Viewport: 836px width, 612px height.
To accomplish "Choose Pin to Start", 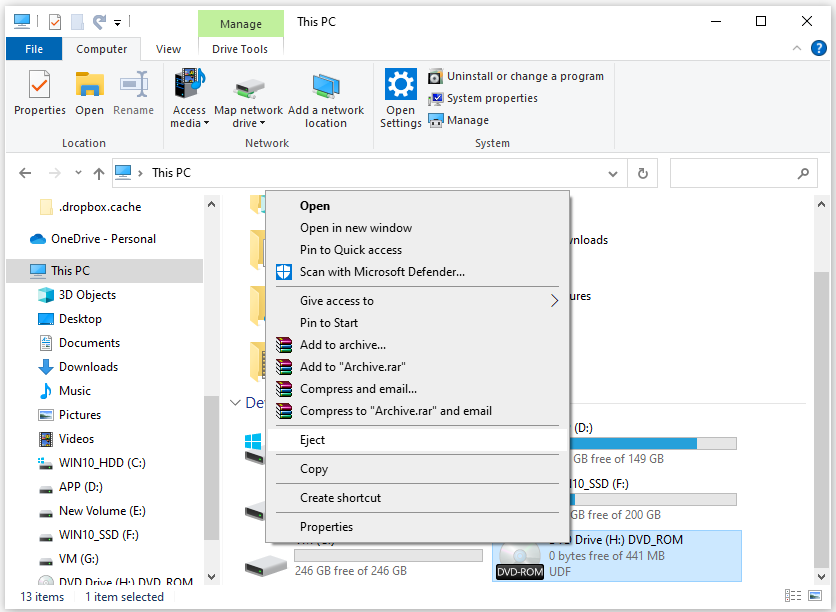I will (x=417, y=323).
